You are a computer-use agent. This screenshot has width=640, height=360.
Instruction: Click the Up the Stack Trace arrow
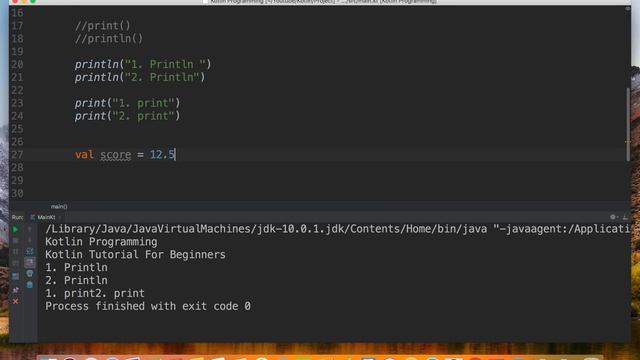pos(30,229)
